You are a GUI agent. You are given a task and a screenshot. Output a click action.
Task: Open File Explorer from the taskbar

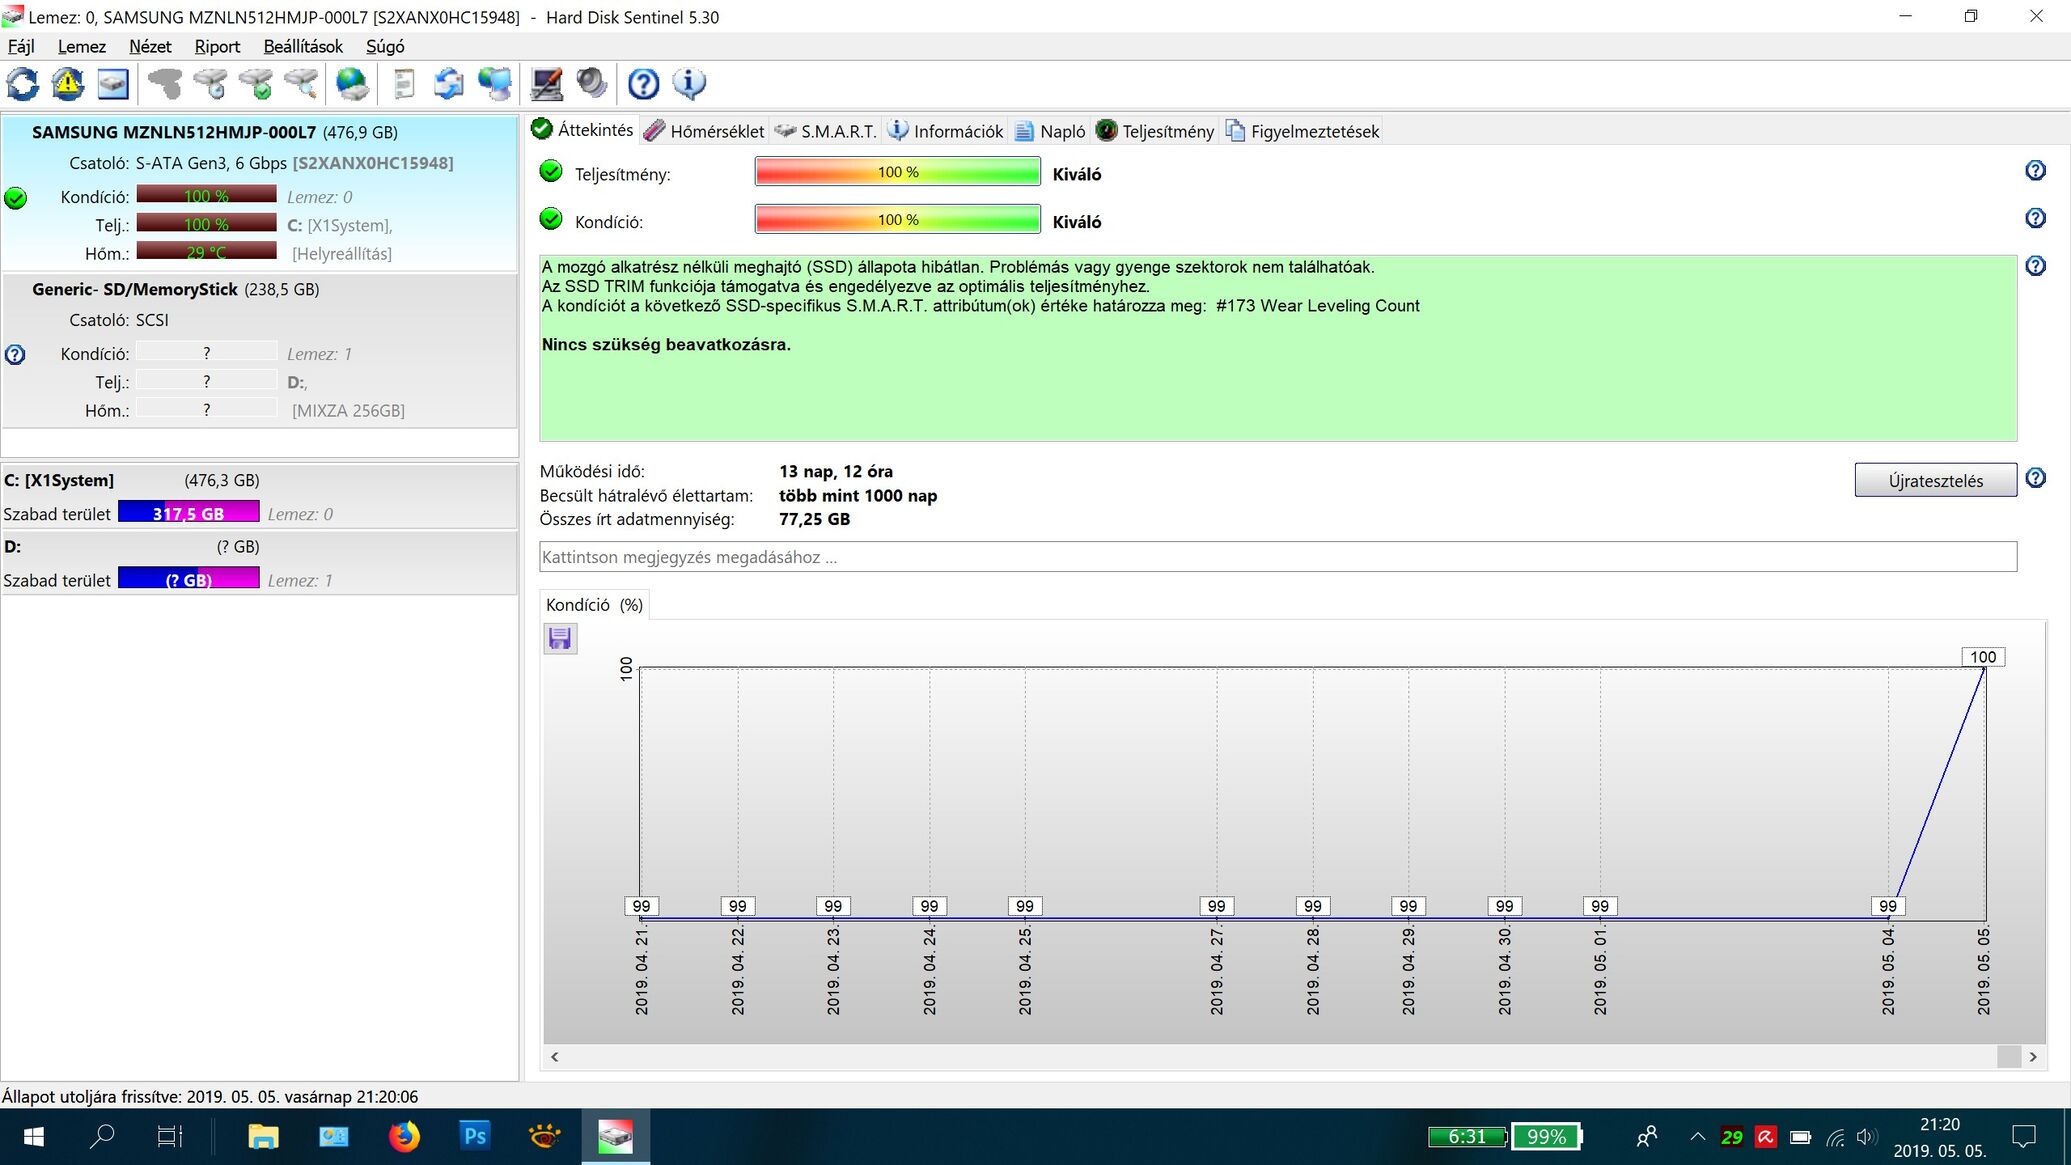coord(263,1137)
